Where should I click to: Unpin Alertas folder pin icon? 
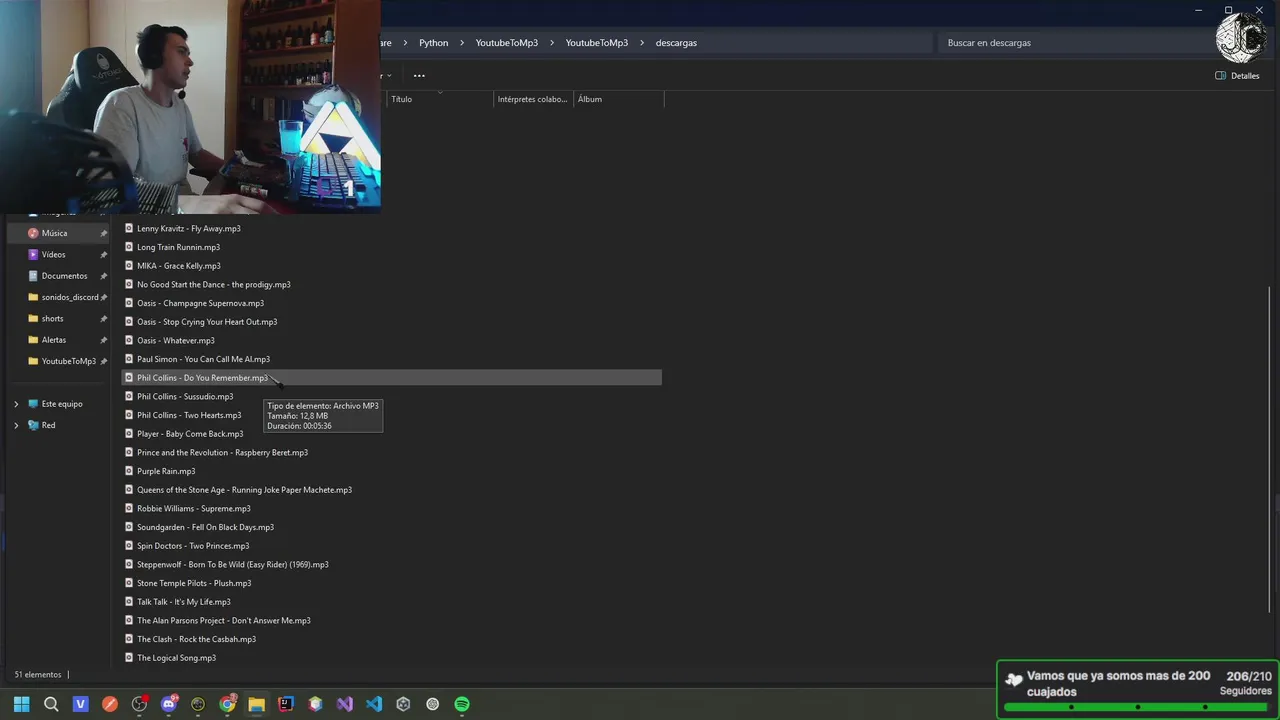click(103, 340)
